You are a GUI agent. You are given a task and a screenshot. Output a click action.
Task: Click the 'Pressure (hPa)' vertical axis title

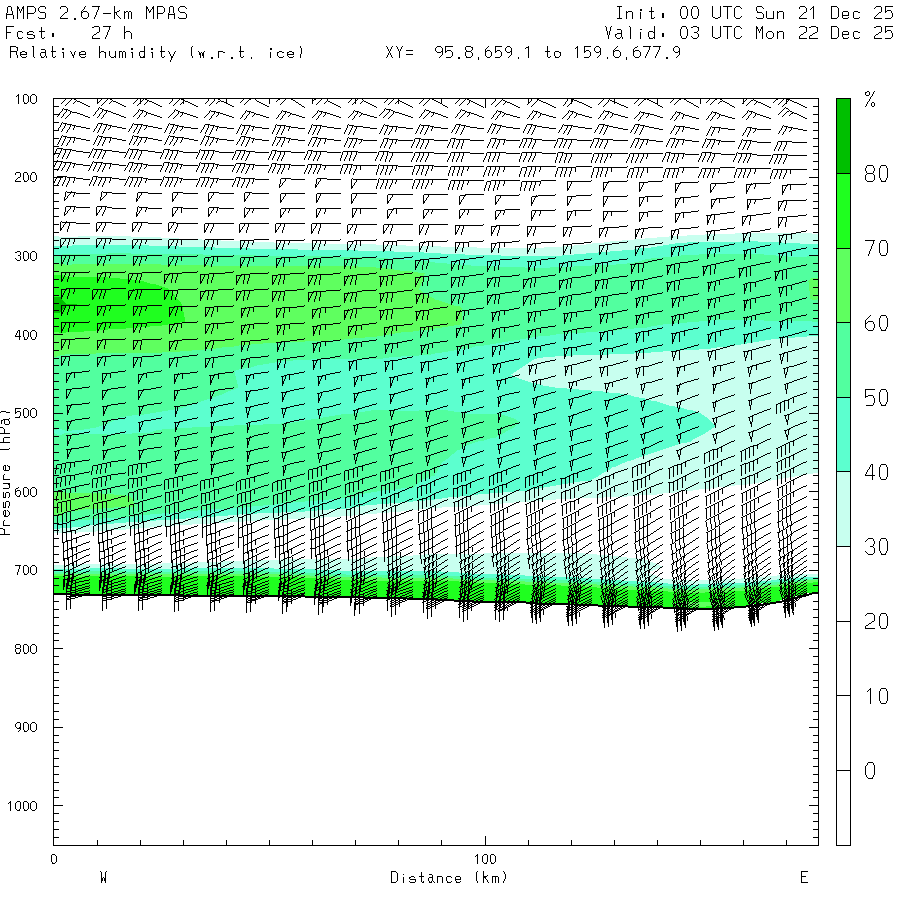click(5, 472)
